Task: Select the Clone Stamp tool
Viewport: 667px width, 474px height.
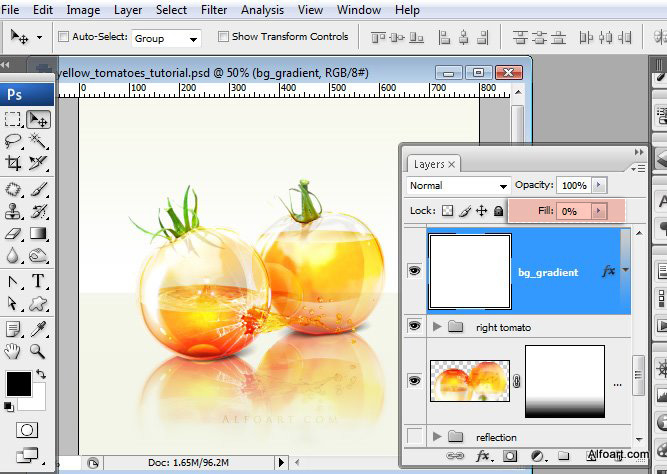Action: [13, 211]
